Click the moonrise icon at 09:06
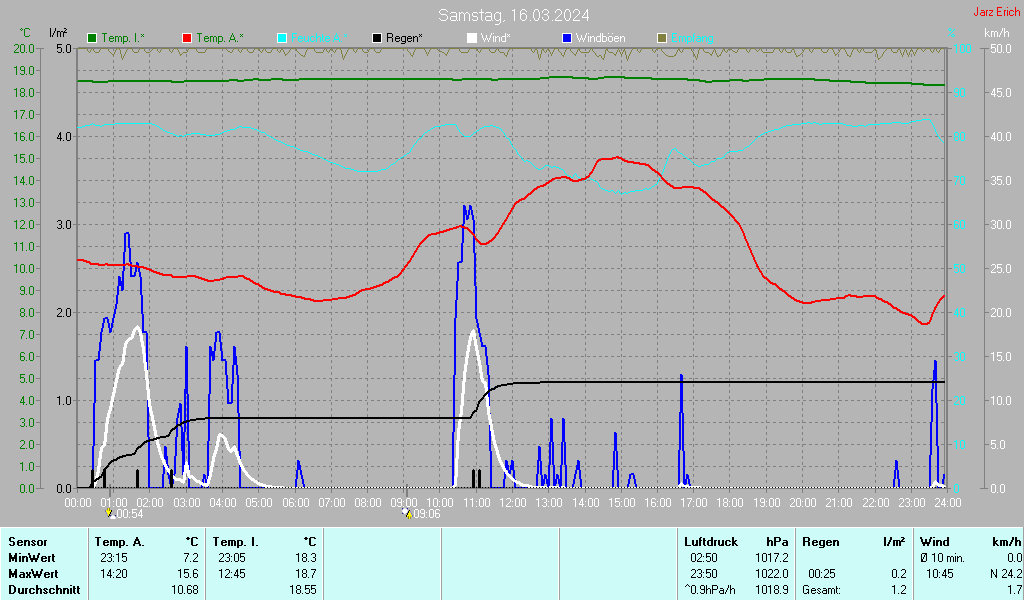The width and height of the screenshot is (1024, 600). pos(406,513)
